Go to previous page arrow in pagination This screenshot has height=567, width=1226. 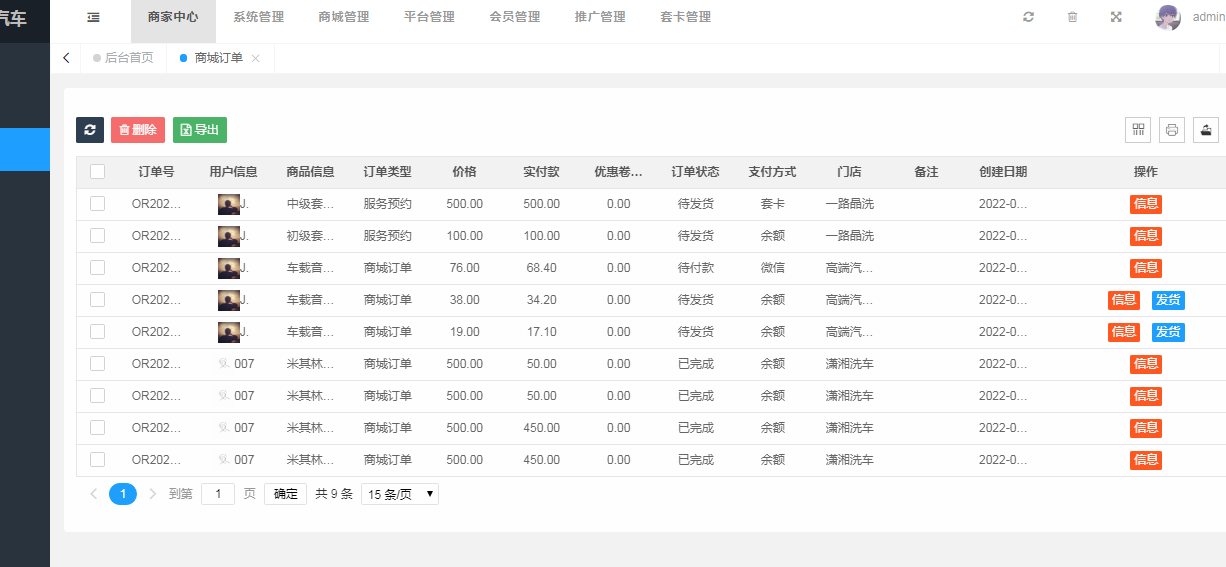pos(94,494)
